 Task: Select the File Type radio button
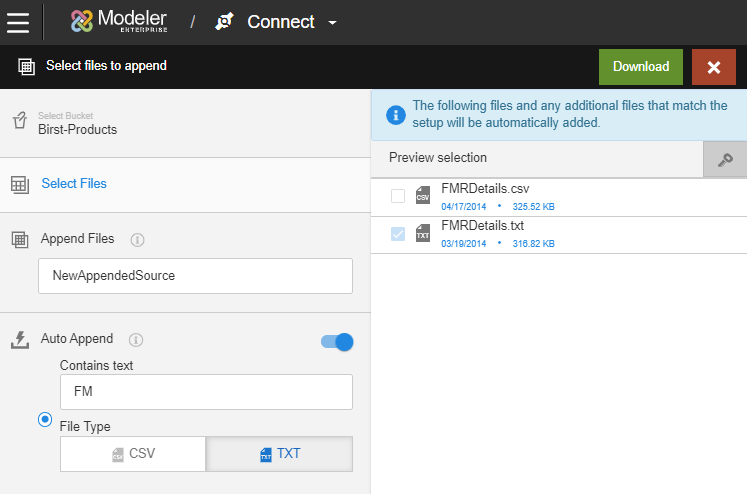(x=45, y=419)
